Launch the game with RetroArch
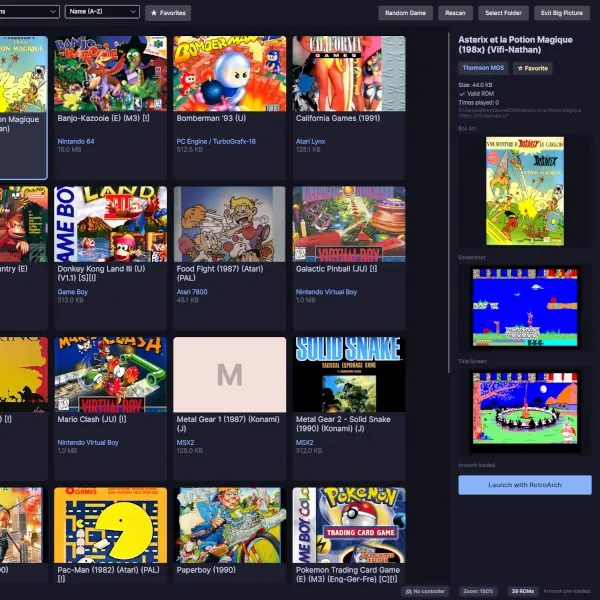Screen dimensions: 600x600 tap(525, 485)
